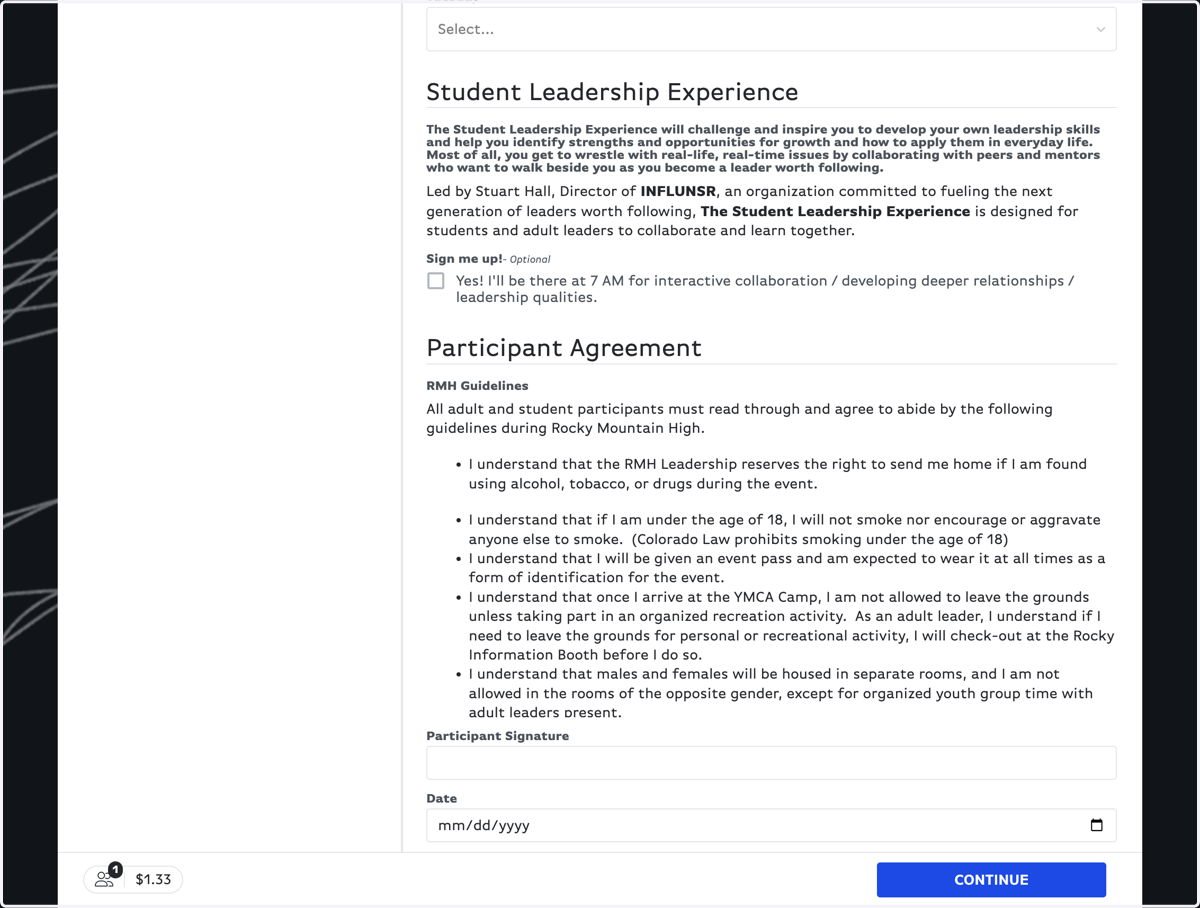The image size is (1200, 908).
Task: Click the guideline about alcohol, tobacco, or drugs
Action: pos(778,474)
